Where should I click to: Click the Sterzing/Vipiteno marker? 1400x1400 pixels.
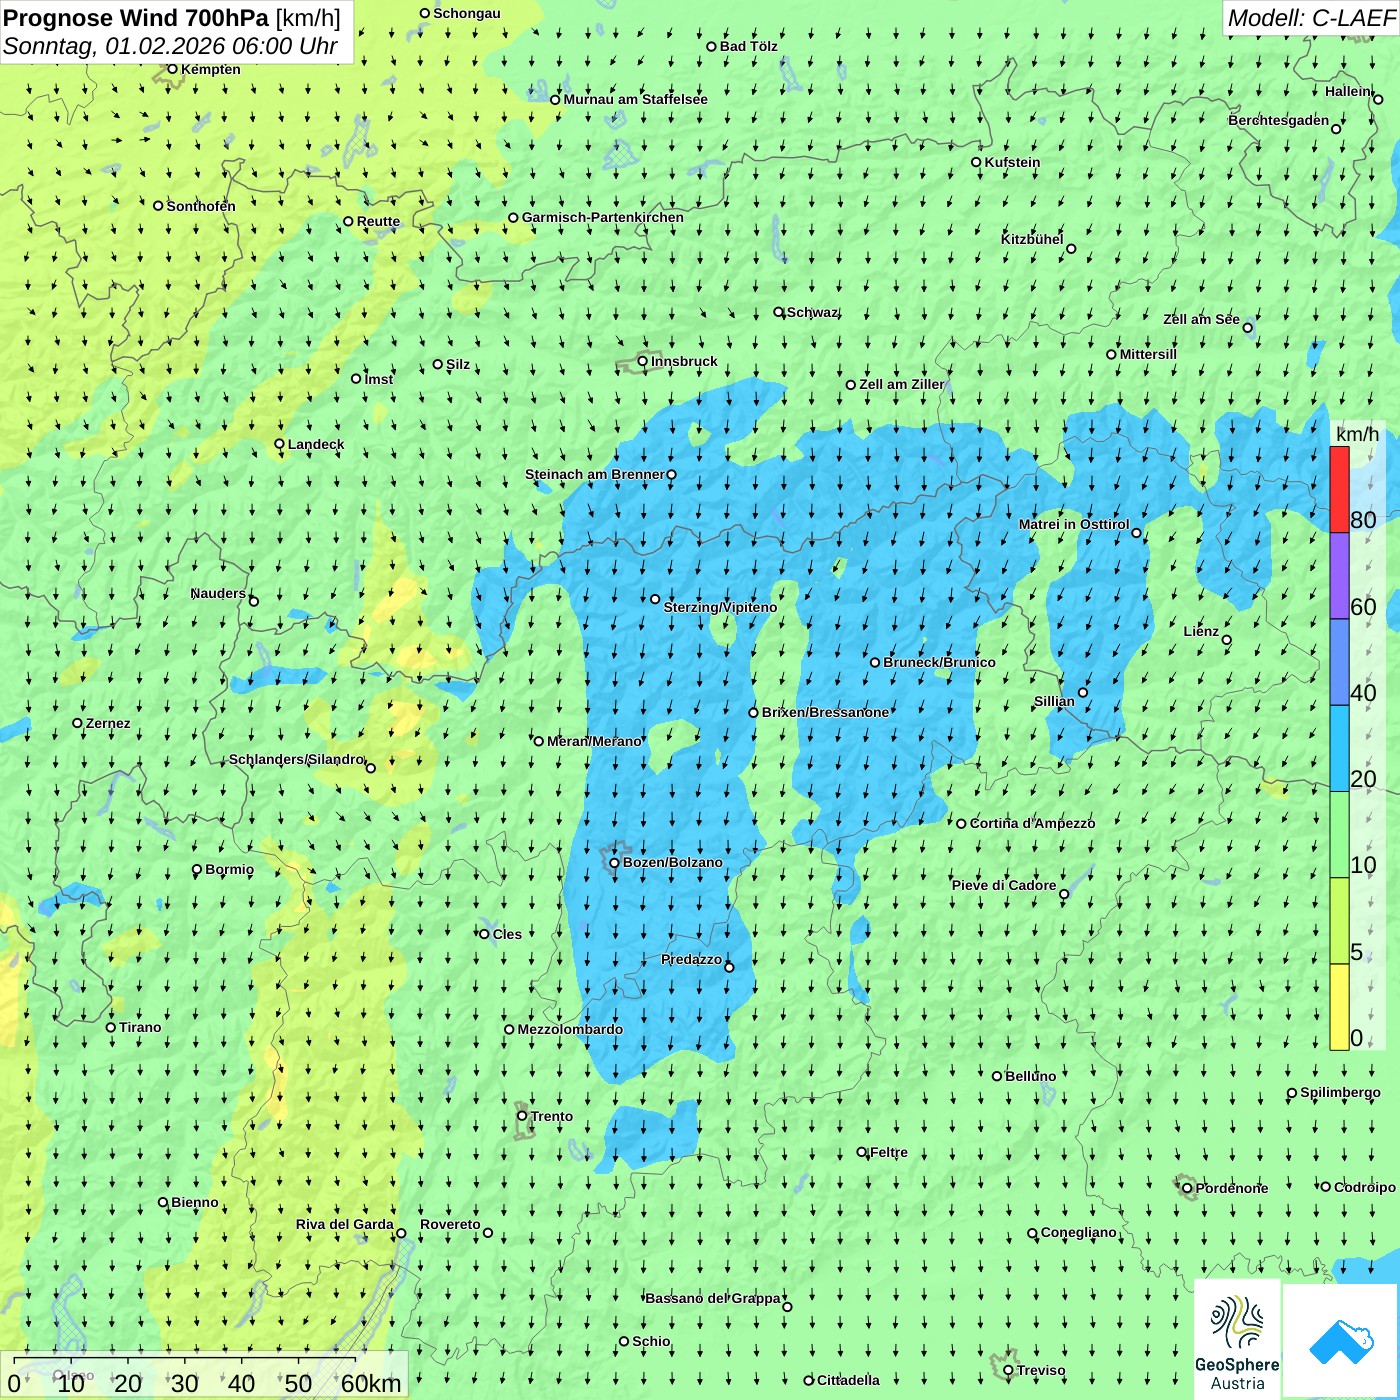655,599
